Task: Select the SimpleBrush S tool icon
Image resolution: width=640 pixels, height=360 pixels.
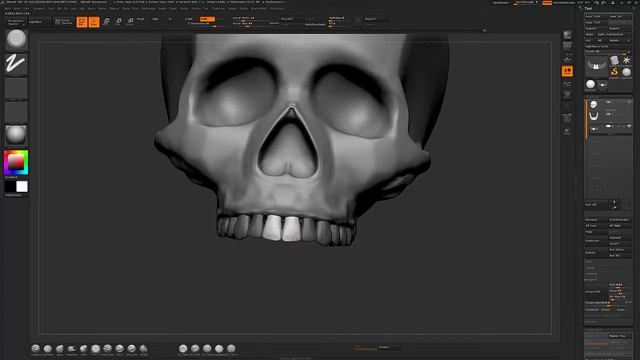Action: coord(615,72)
